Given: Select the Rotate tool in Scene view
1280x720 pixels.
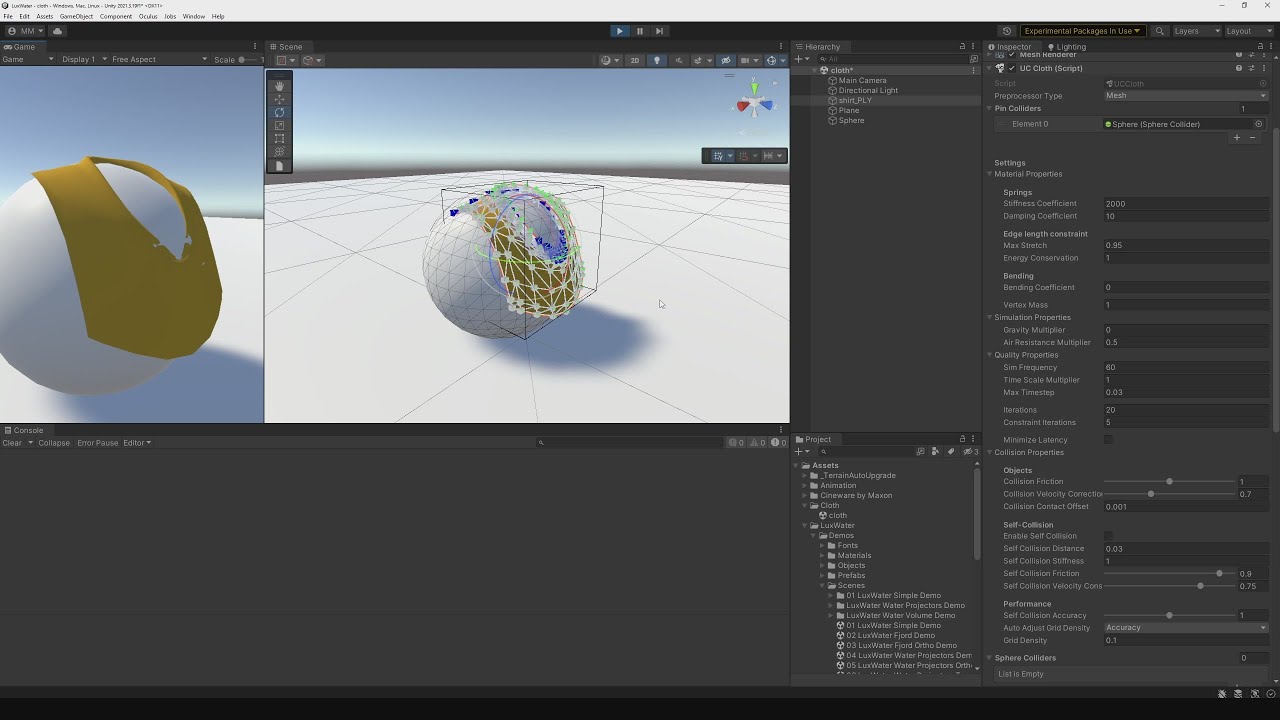Looking at the screenshot, I should point(279,112).
